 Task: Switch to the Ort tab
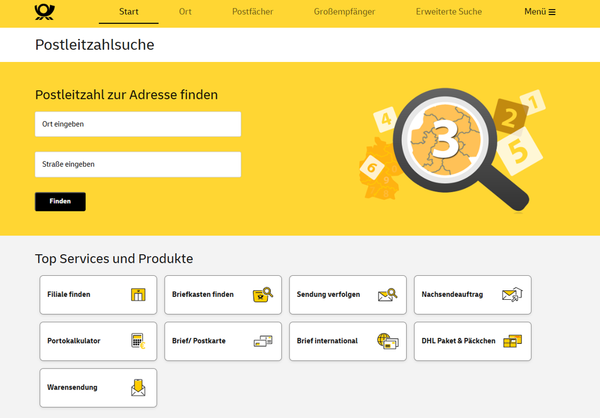tap(185, 12)
